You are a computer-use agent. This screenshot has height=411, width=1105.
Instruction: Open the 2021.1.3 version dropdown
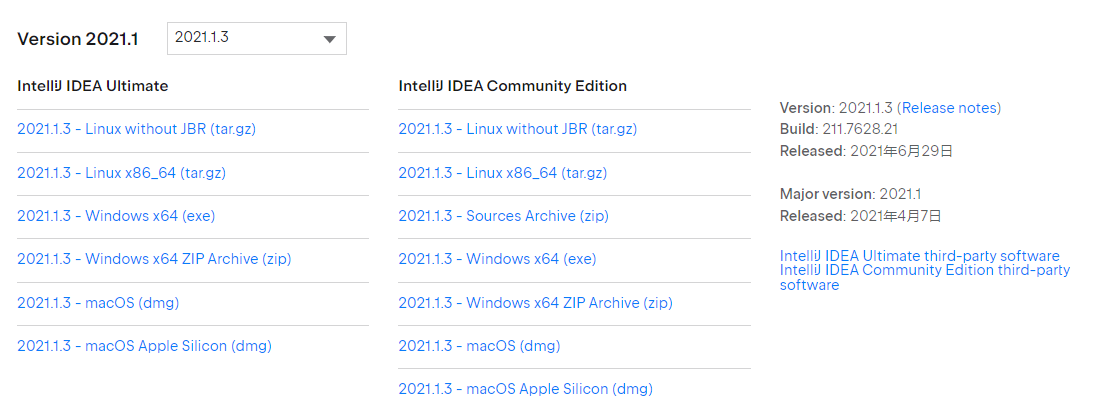pyautogui.click(x=256, y=38)
